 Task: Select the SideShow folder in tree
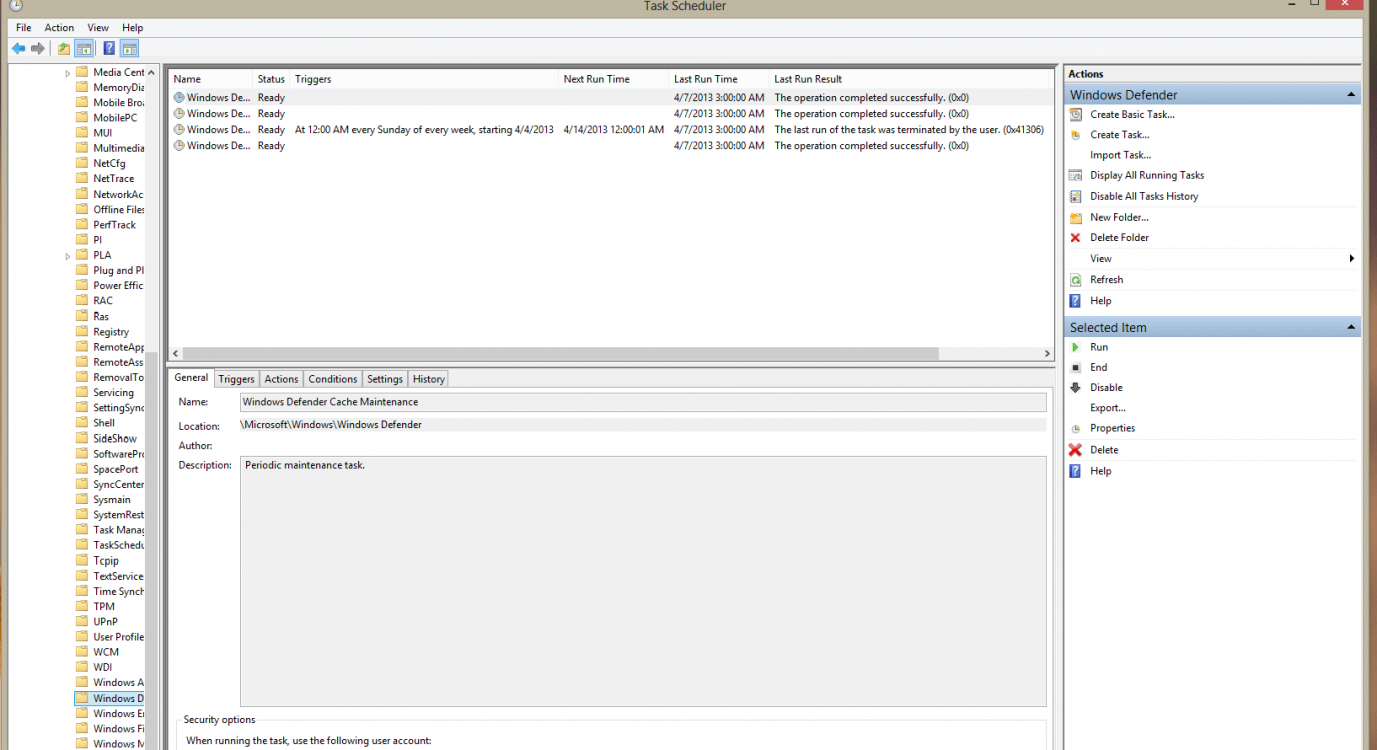107,438
